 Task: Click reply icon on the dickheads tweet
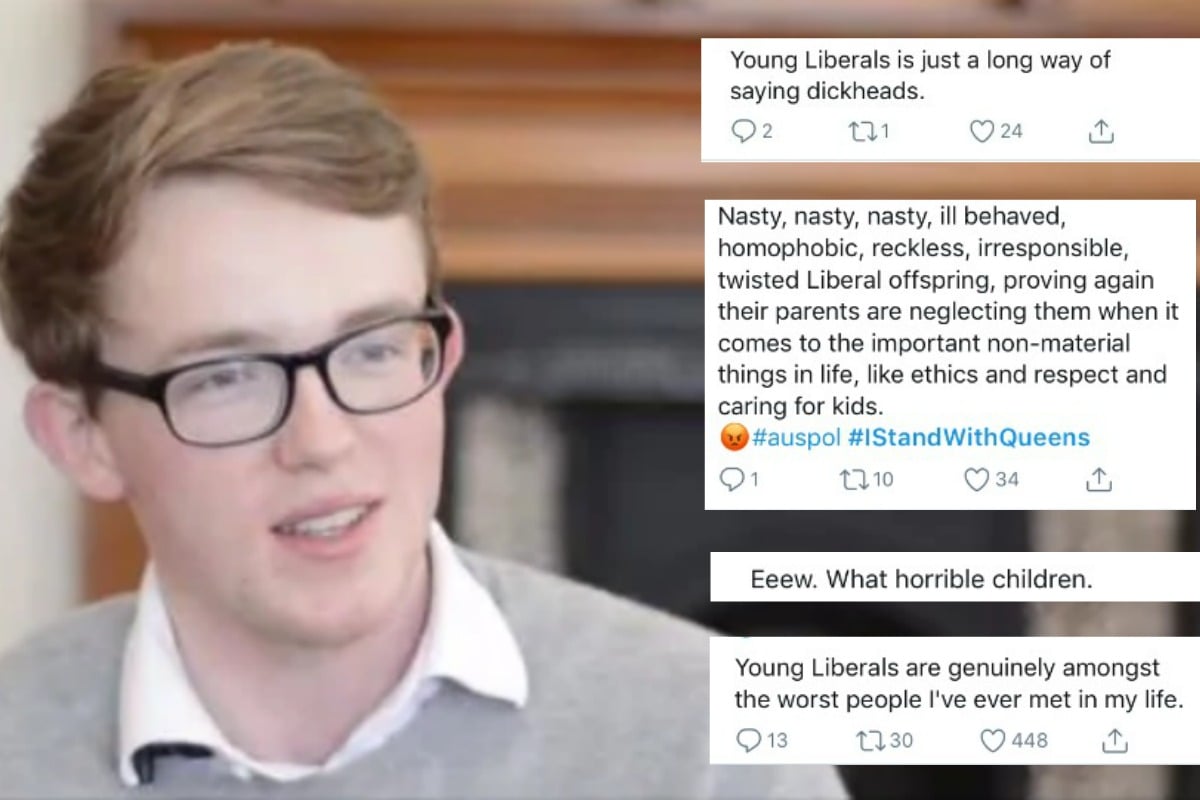pyautogui.click(x=743, y=131)
